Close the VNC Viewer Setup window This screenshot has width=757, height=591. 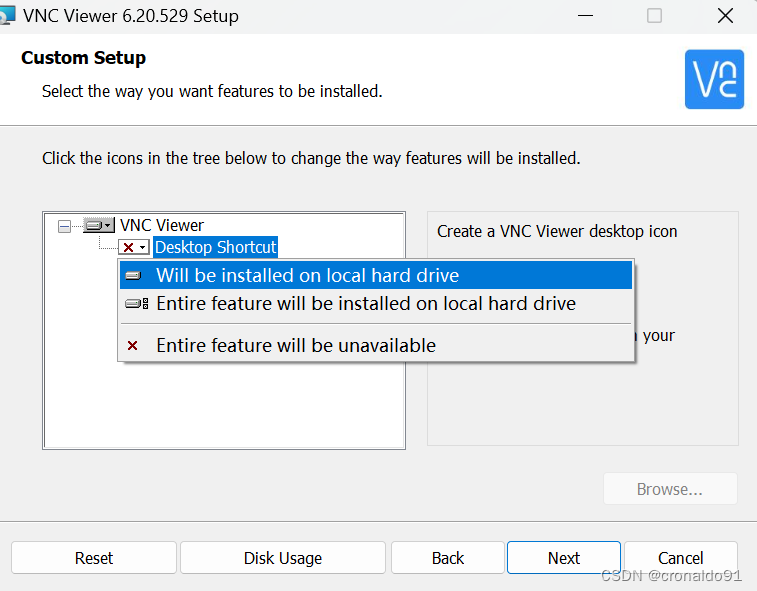[x=725, y=16]
